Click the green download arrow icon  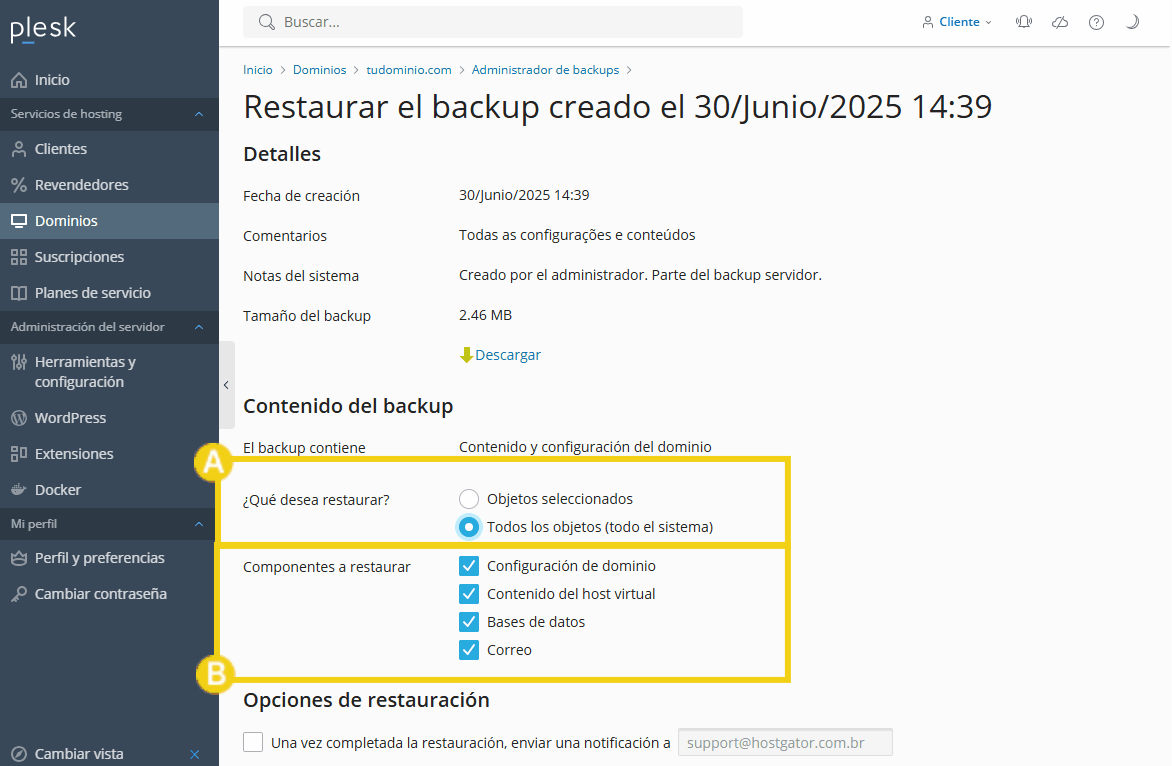point(466,355)
